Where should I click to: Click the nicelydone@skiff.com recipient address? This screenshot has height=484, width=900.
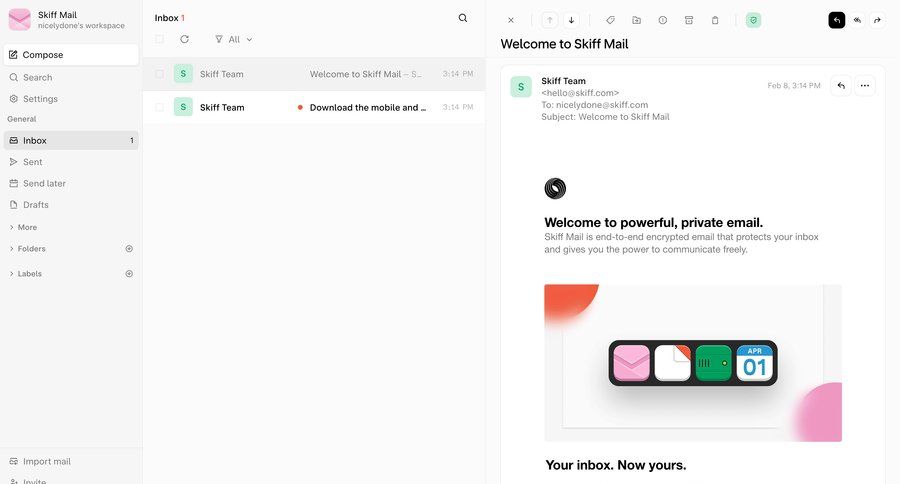coord(602,104)
